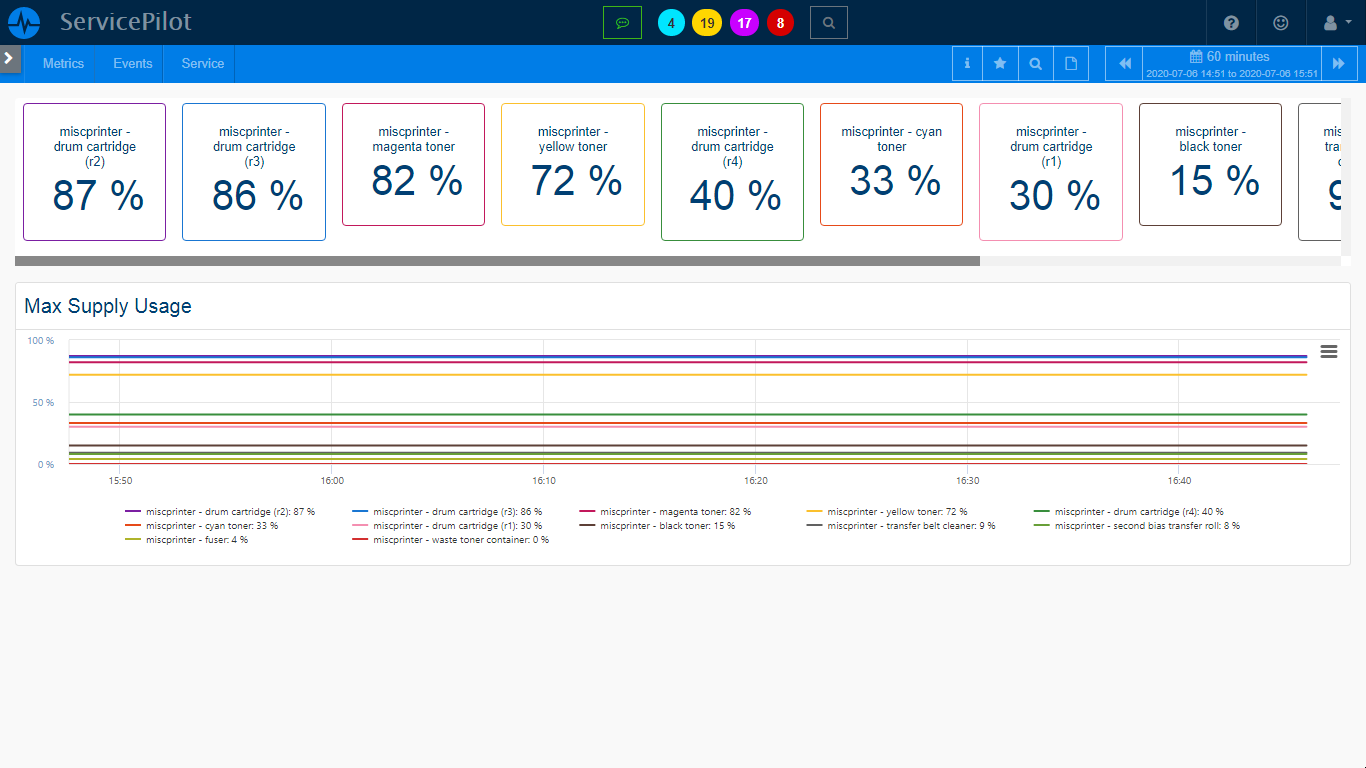This screenshot has width=1366, height=768.
Task: Open the help question mark icon
Action: 1231,22
